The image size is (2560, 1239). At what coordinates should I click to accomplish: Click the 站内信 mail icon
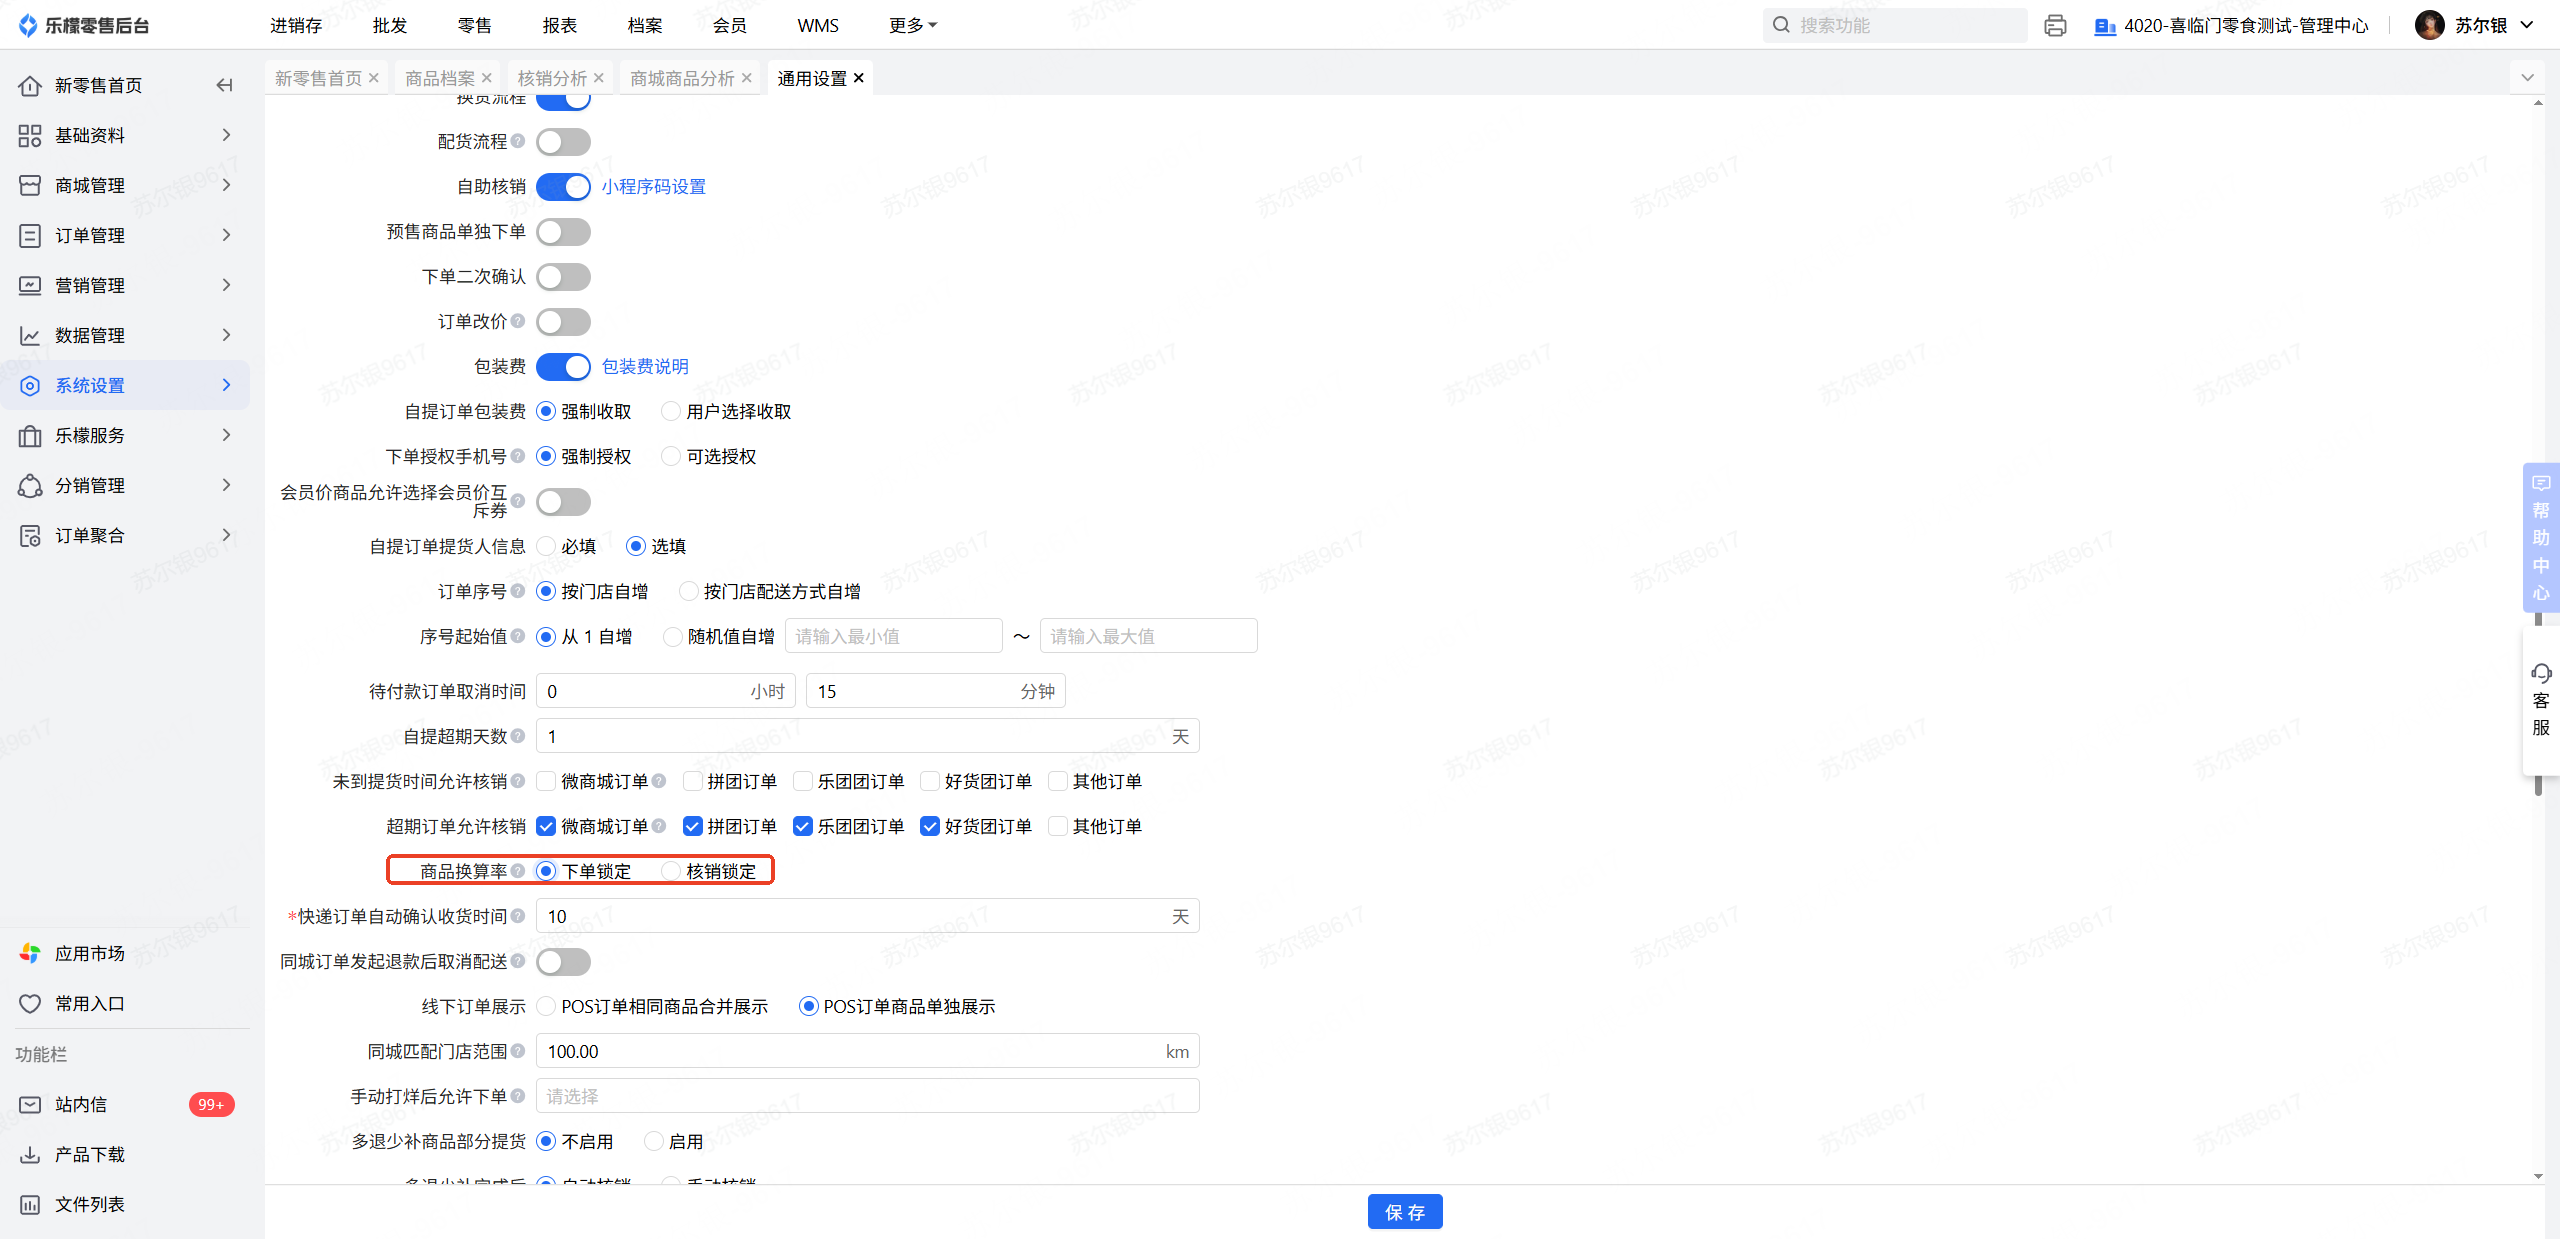[x=30, y=1104]
